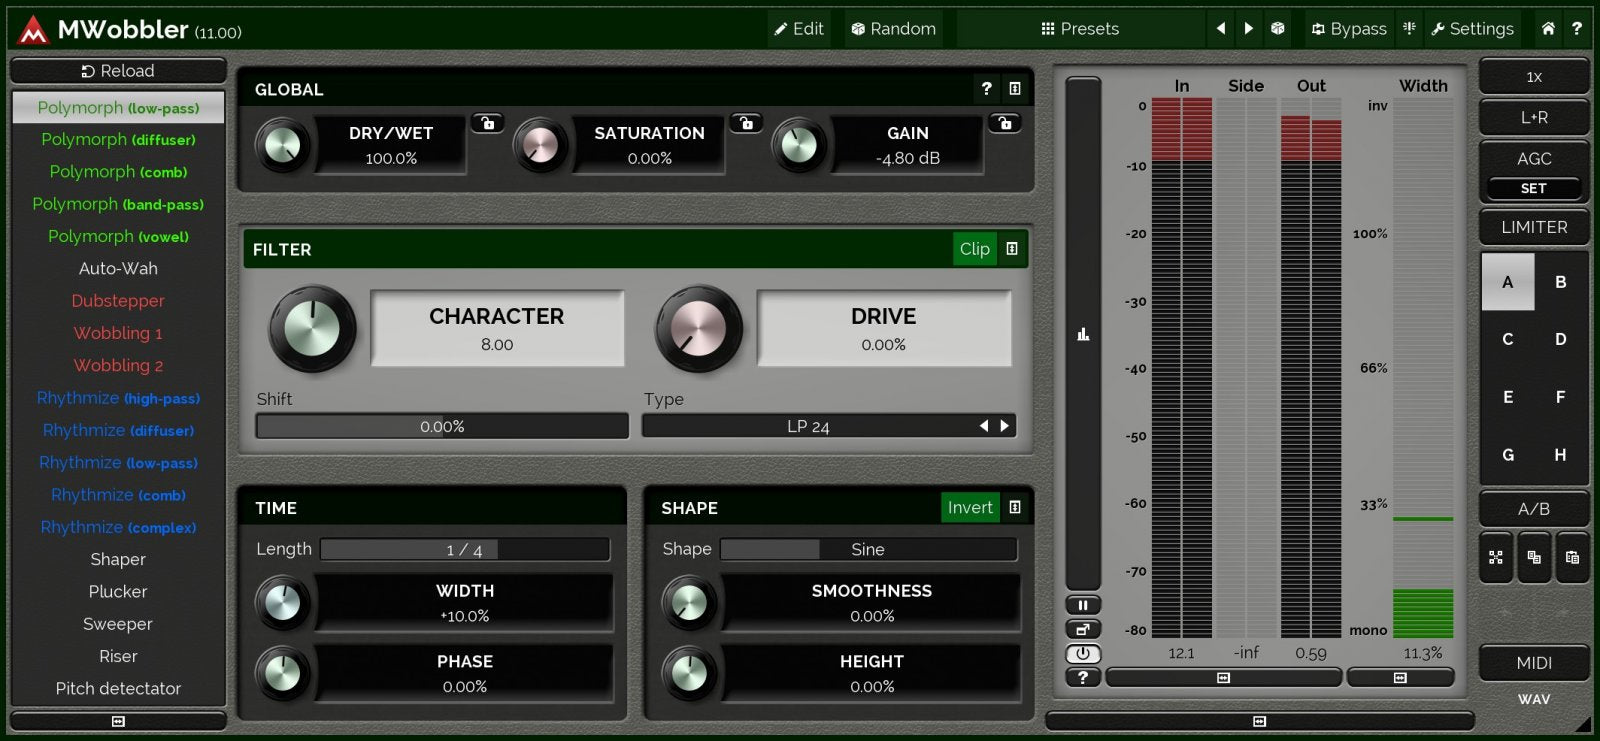Screen dimensions: 1600x741
Task: Click the filter Shift slider
Action: [442, 426]
